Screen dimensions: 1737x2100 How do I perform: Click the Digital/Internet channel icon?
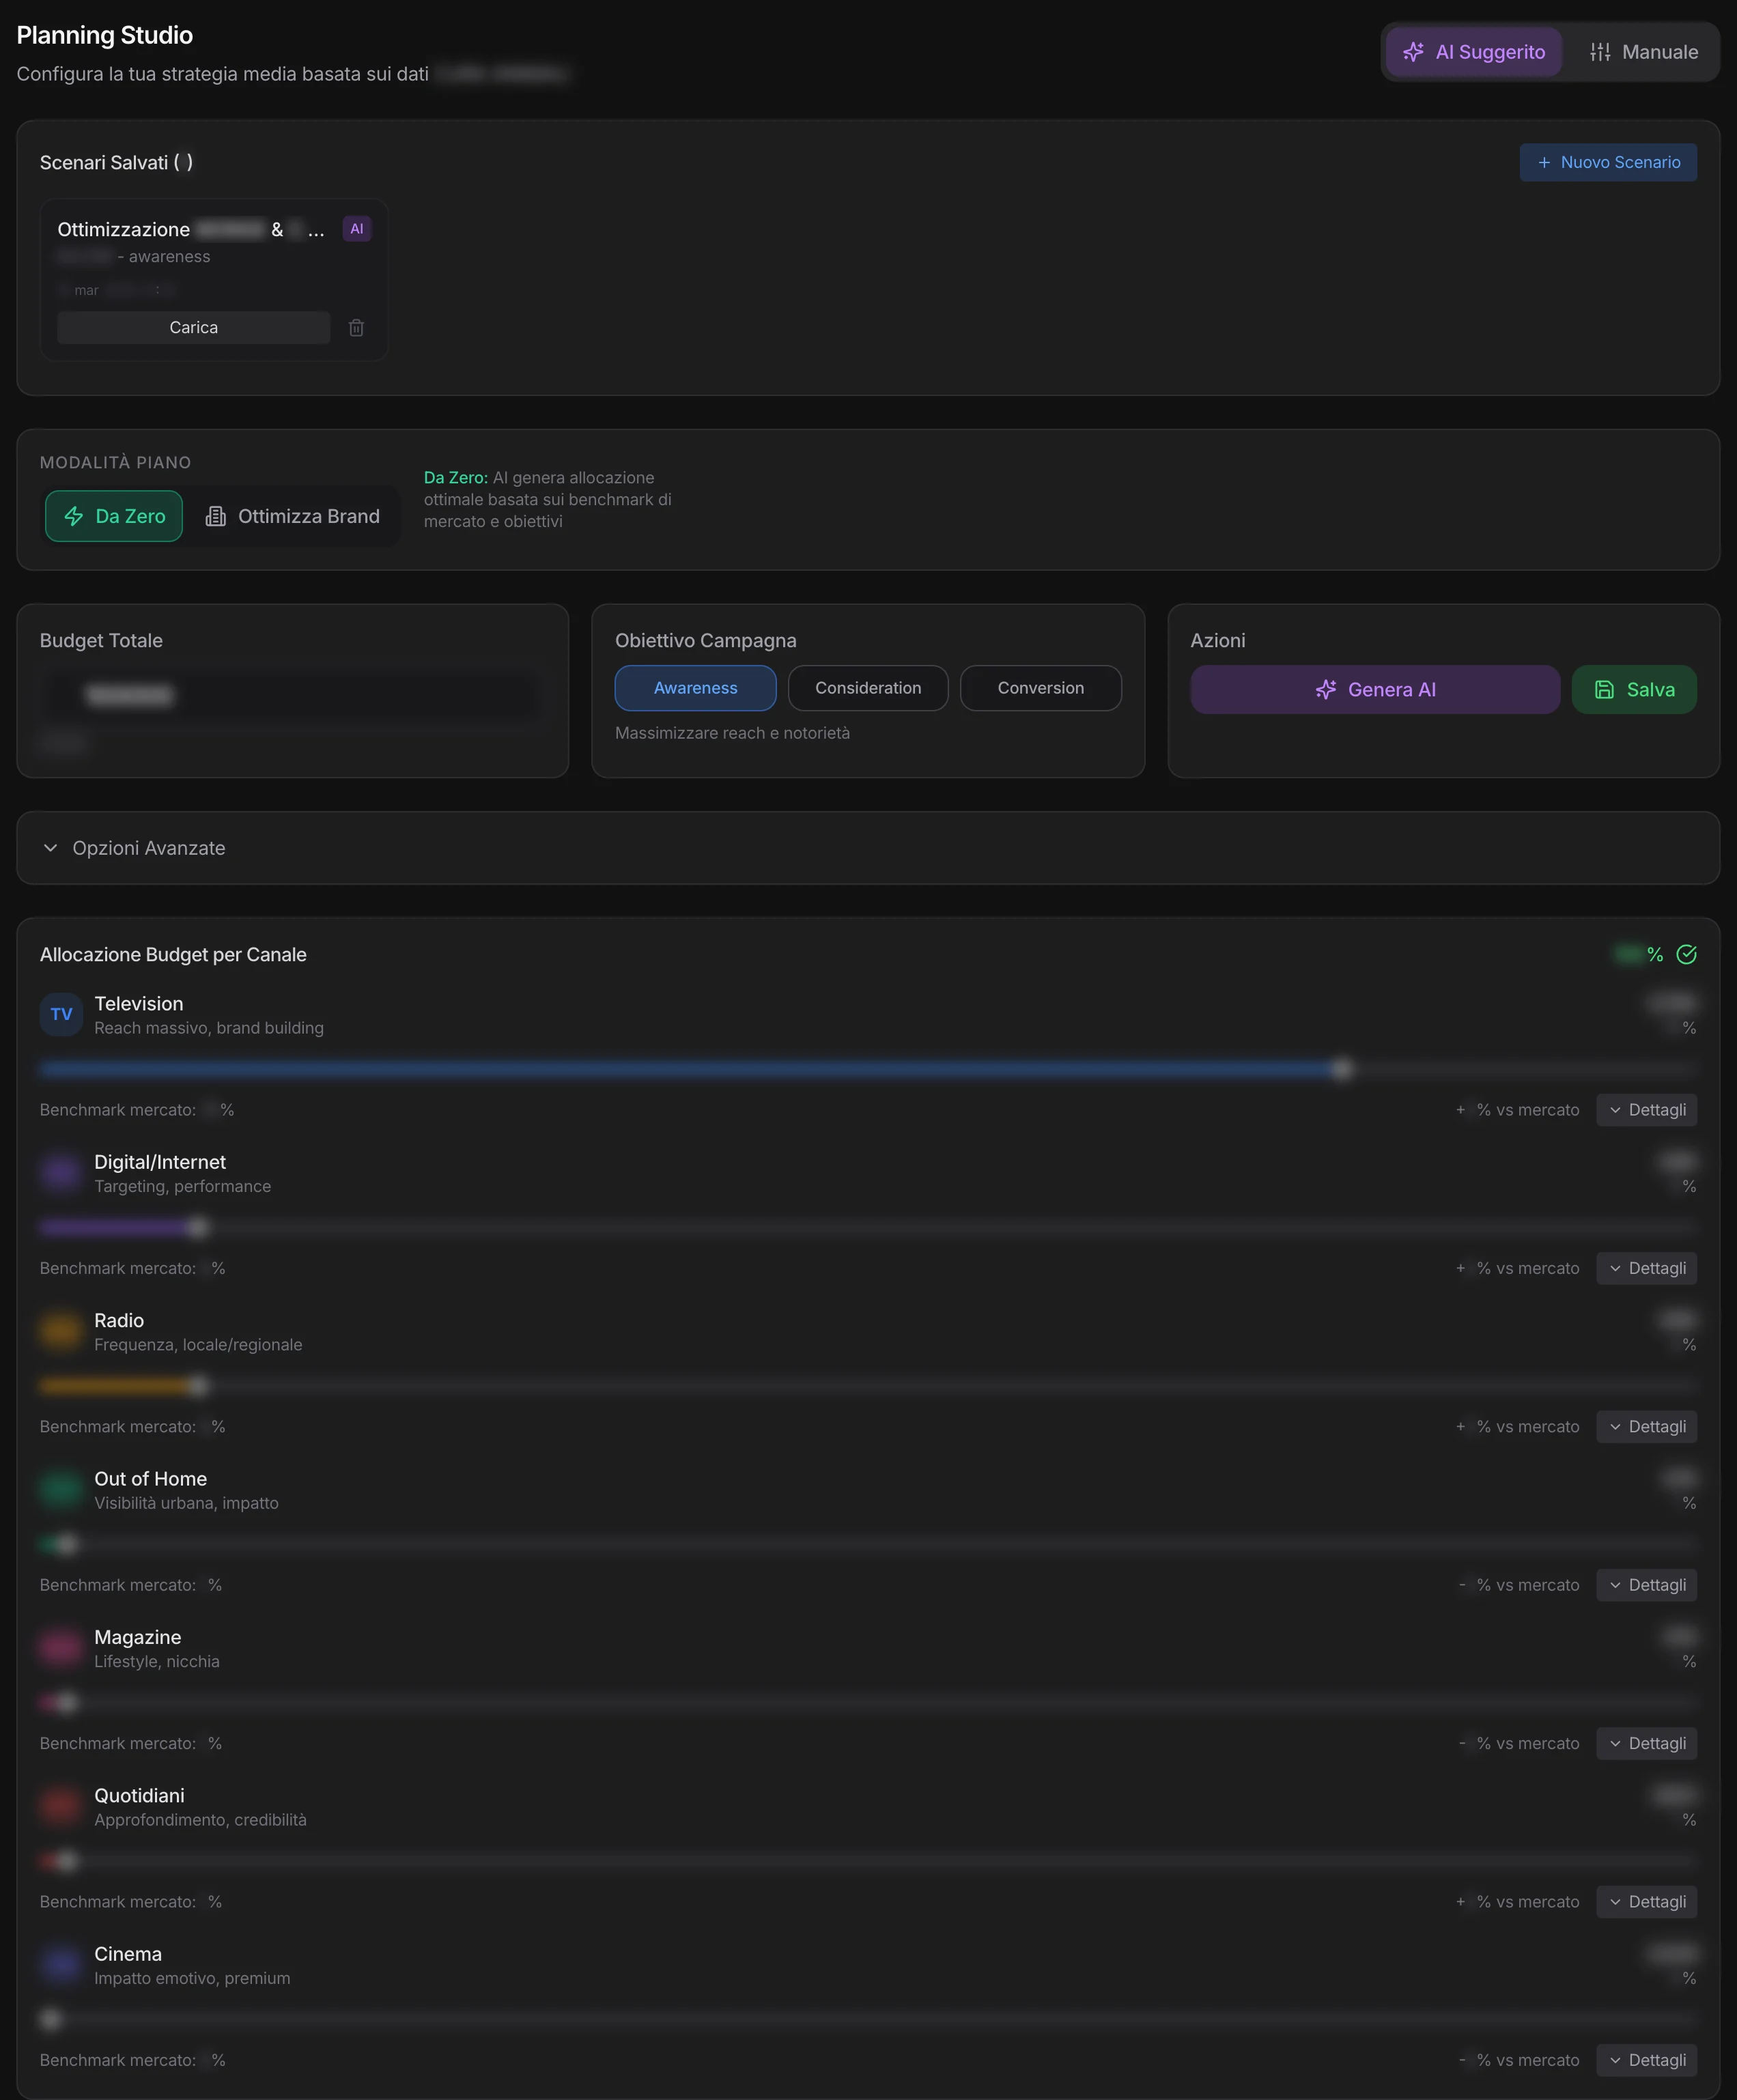(x=61, y=1172)
